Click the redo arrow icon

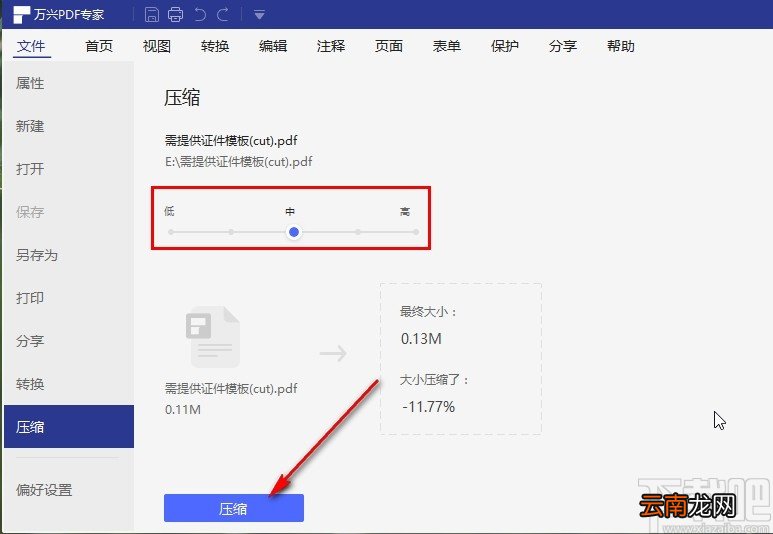(x=223, y=14)
